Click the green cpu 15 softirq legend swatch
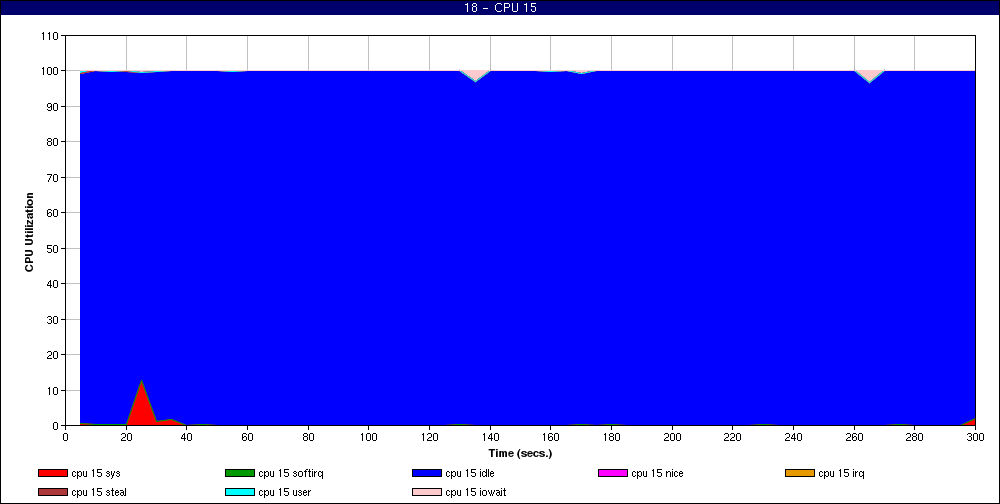 (x=240, y=473)
